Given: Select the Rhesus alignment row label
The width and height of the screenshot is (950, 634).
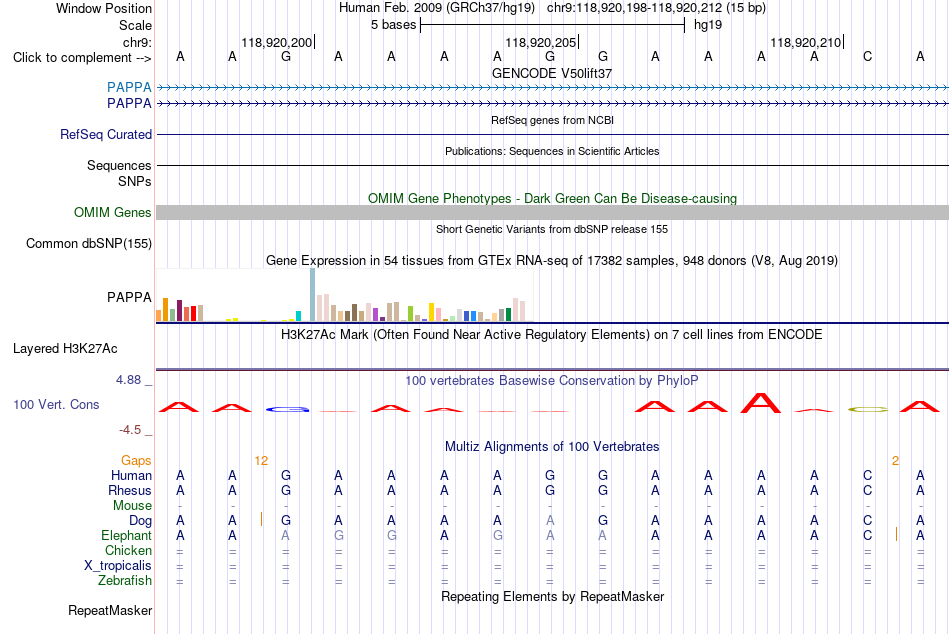Looking at the screenshot, I should point(130,490).
